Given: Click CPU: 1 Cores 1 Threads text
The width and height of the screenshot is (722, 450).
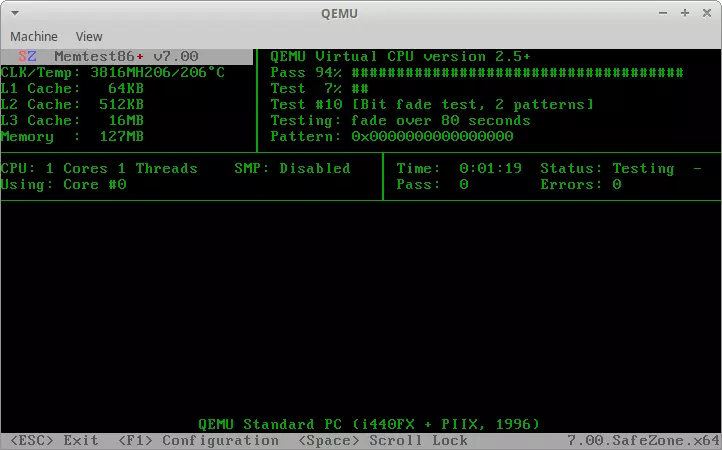Looking at the screenshot, I should tap(99, 169).
